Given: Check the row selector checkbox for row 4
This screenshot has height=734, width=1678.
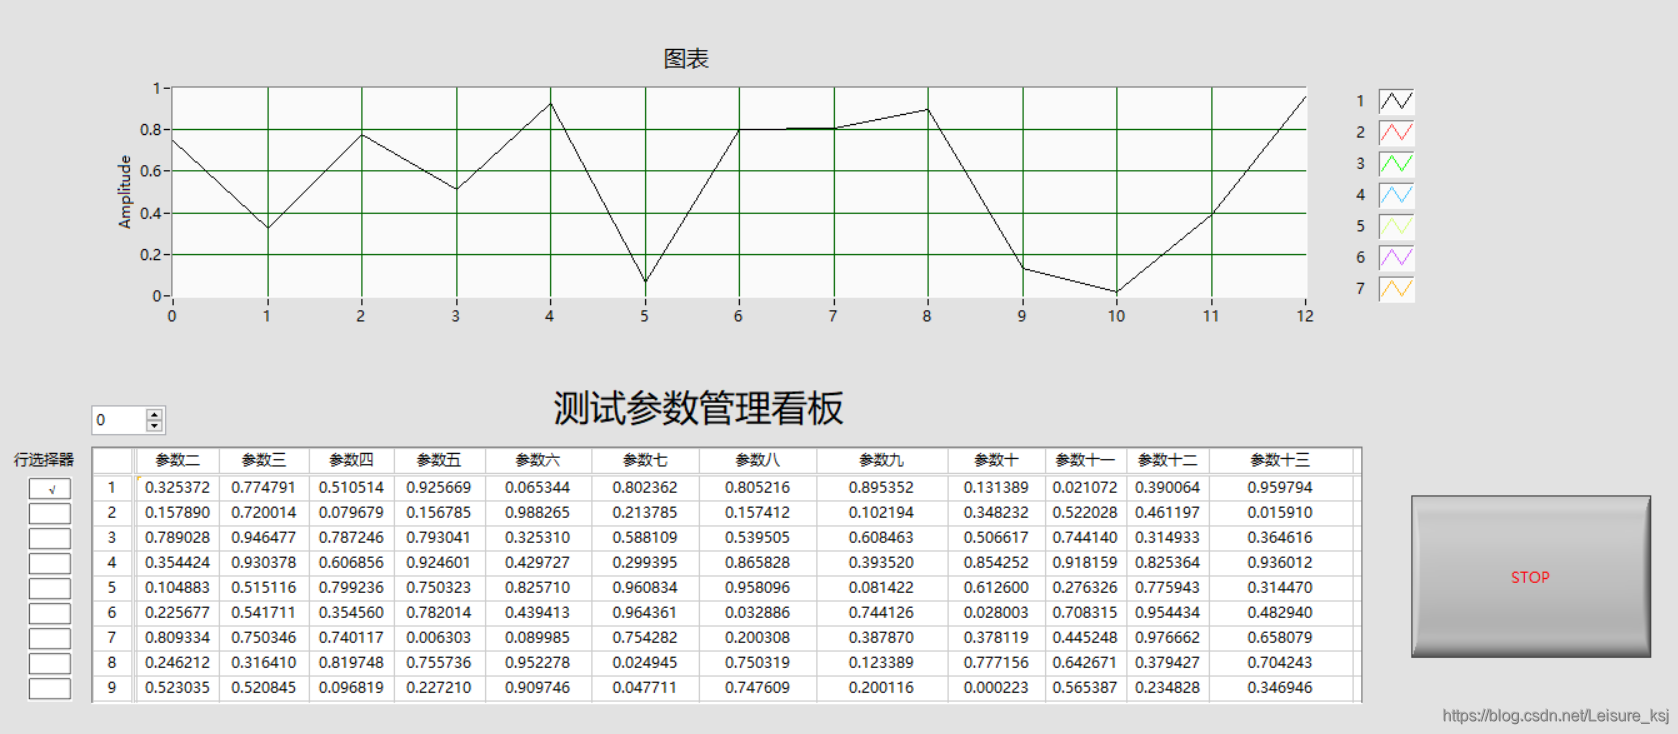Looking at the screenshot, I should pyautogui.click(x=50, y=564).
